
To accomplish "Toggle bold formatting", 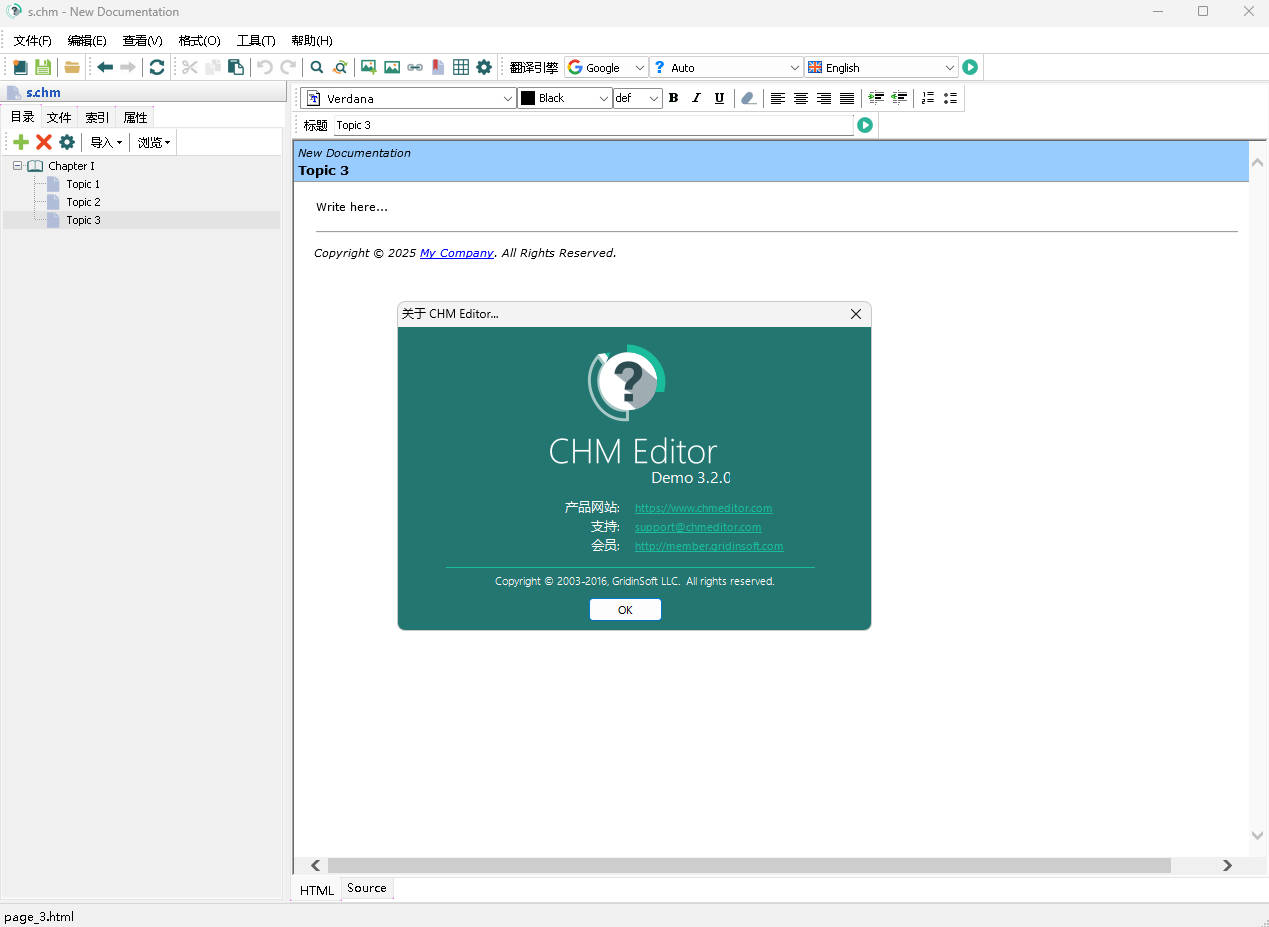I will (673, 98).
